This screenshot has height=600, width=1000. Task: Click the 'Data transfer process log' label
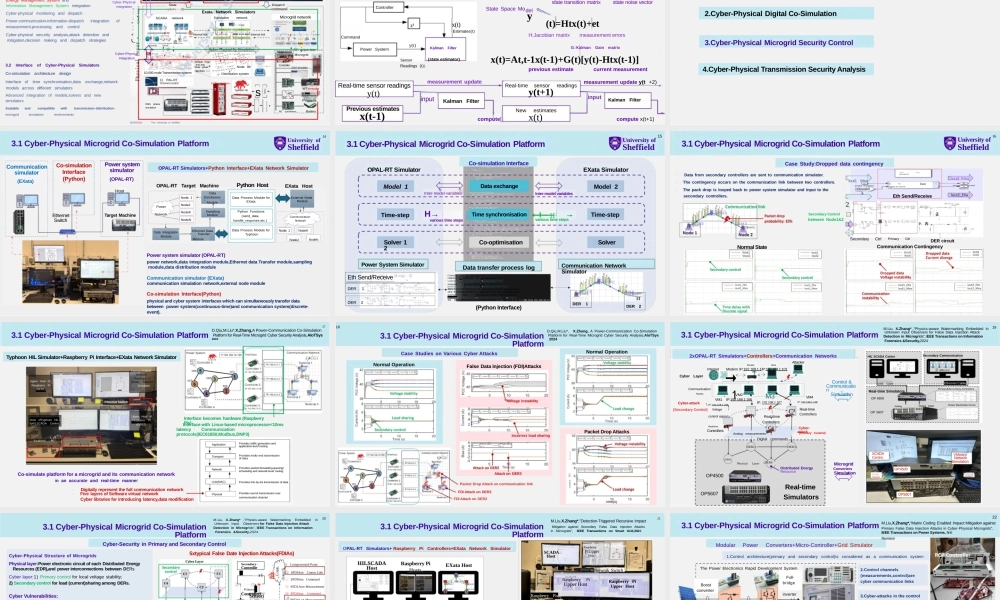498,268
